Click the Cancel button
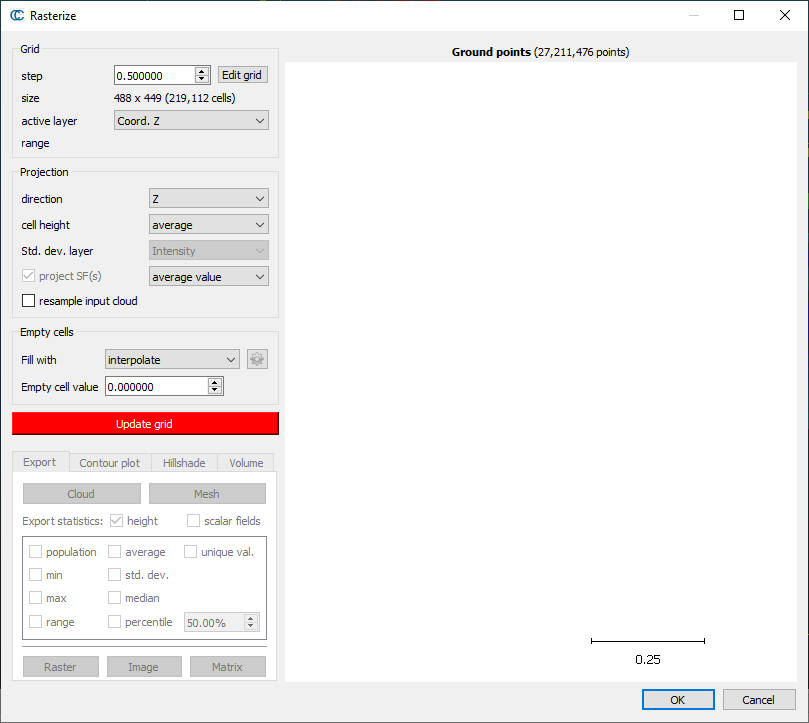 [758, 700]
